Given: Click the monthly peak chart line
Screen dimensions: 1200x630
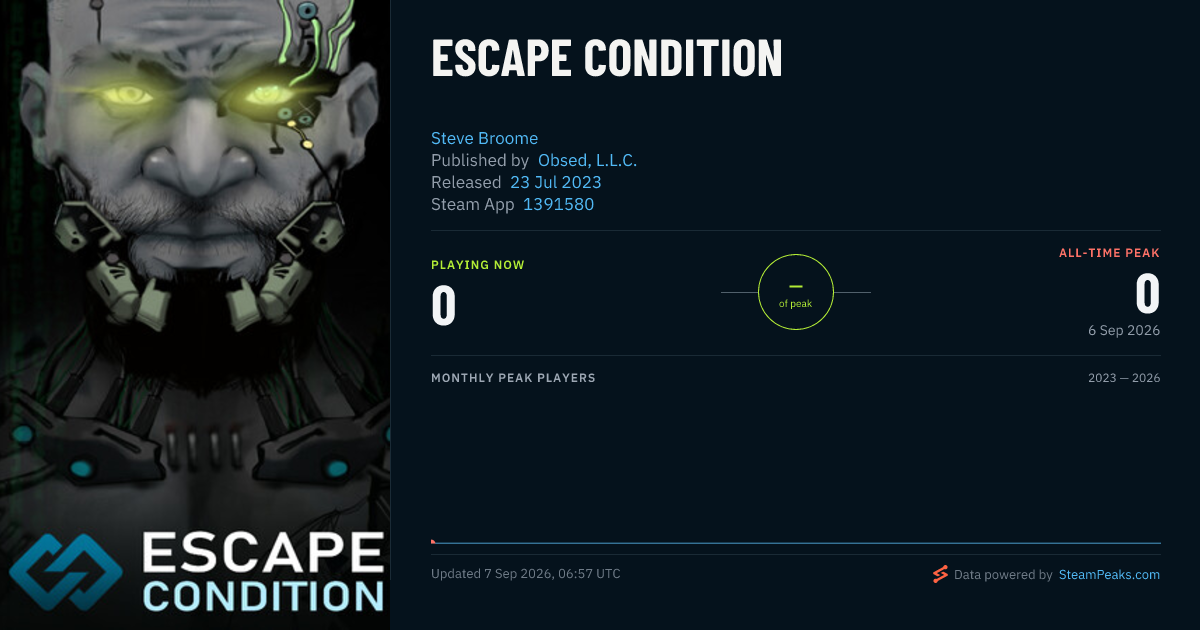Looking at the screenshot, I should 796,543.
